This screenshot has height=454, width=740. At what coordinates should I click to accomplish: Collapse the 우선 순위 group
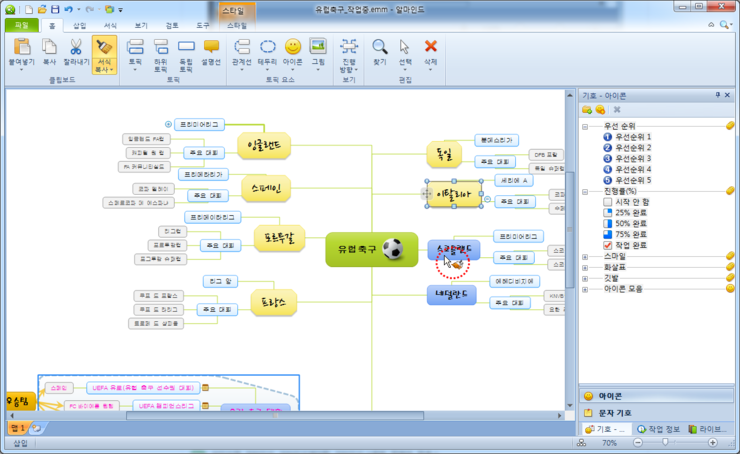tap(585, 125)
